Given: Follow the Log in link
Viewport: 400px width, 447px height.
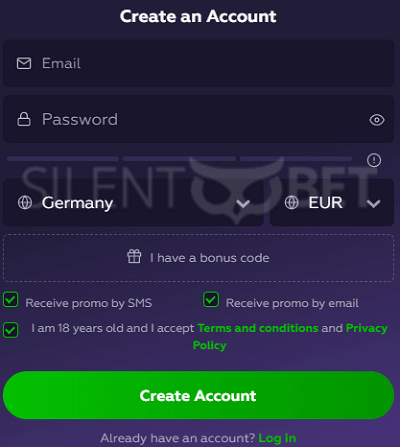Looking at the screenshot, I should (x=277, y=438).
